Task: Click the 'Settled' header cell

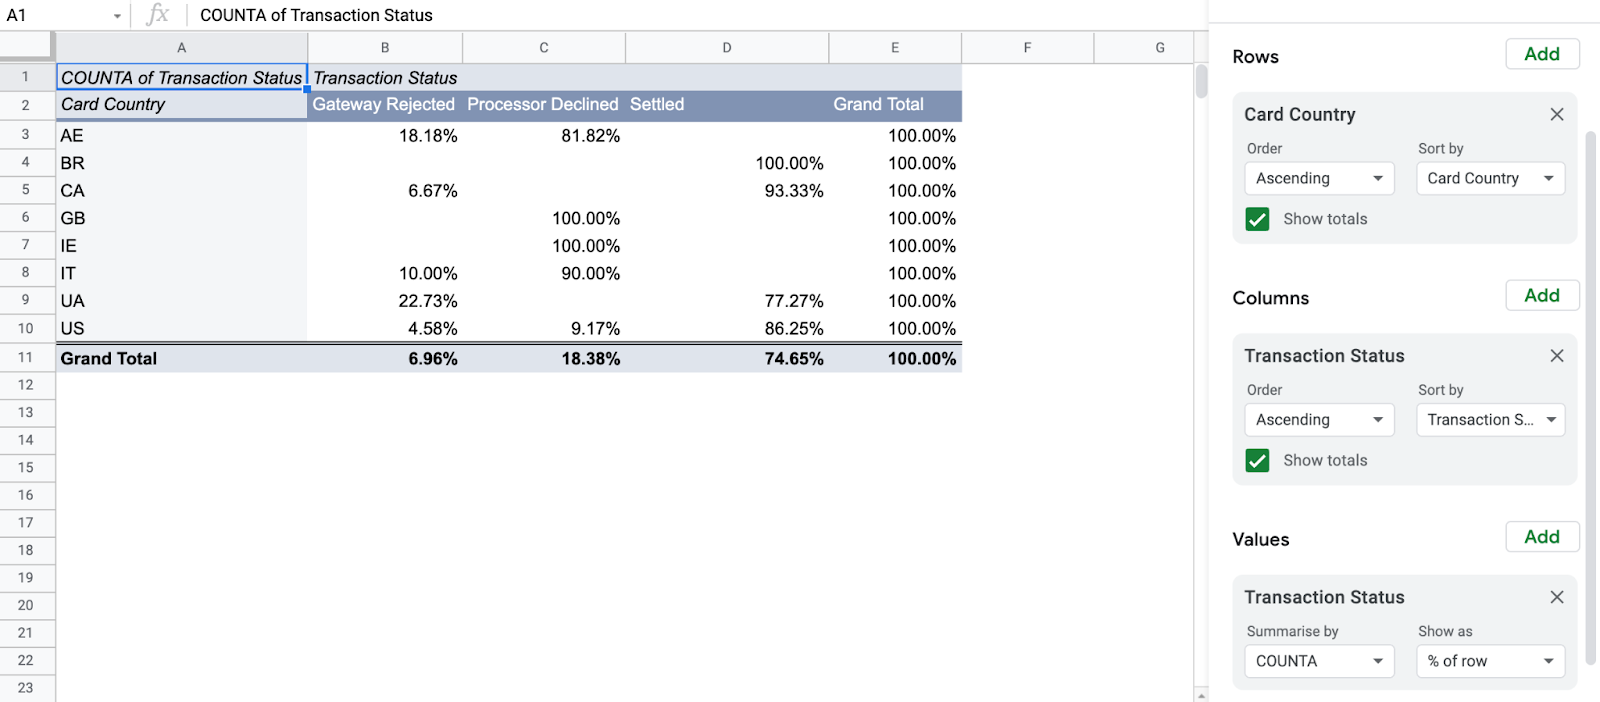Action: pos(727,104)
